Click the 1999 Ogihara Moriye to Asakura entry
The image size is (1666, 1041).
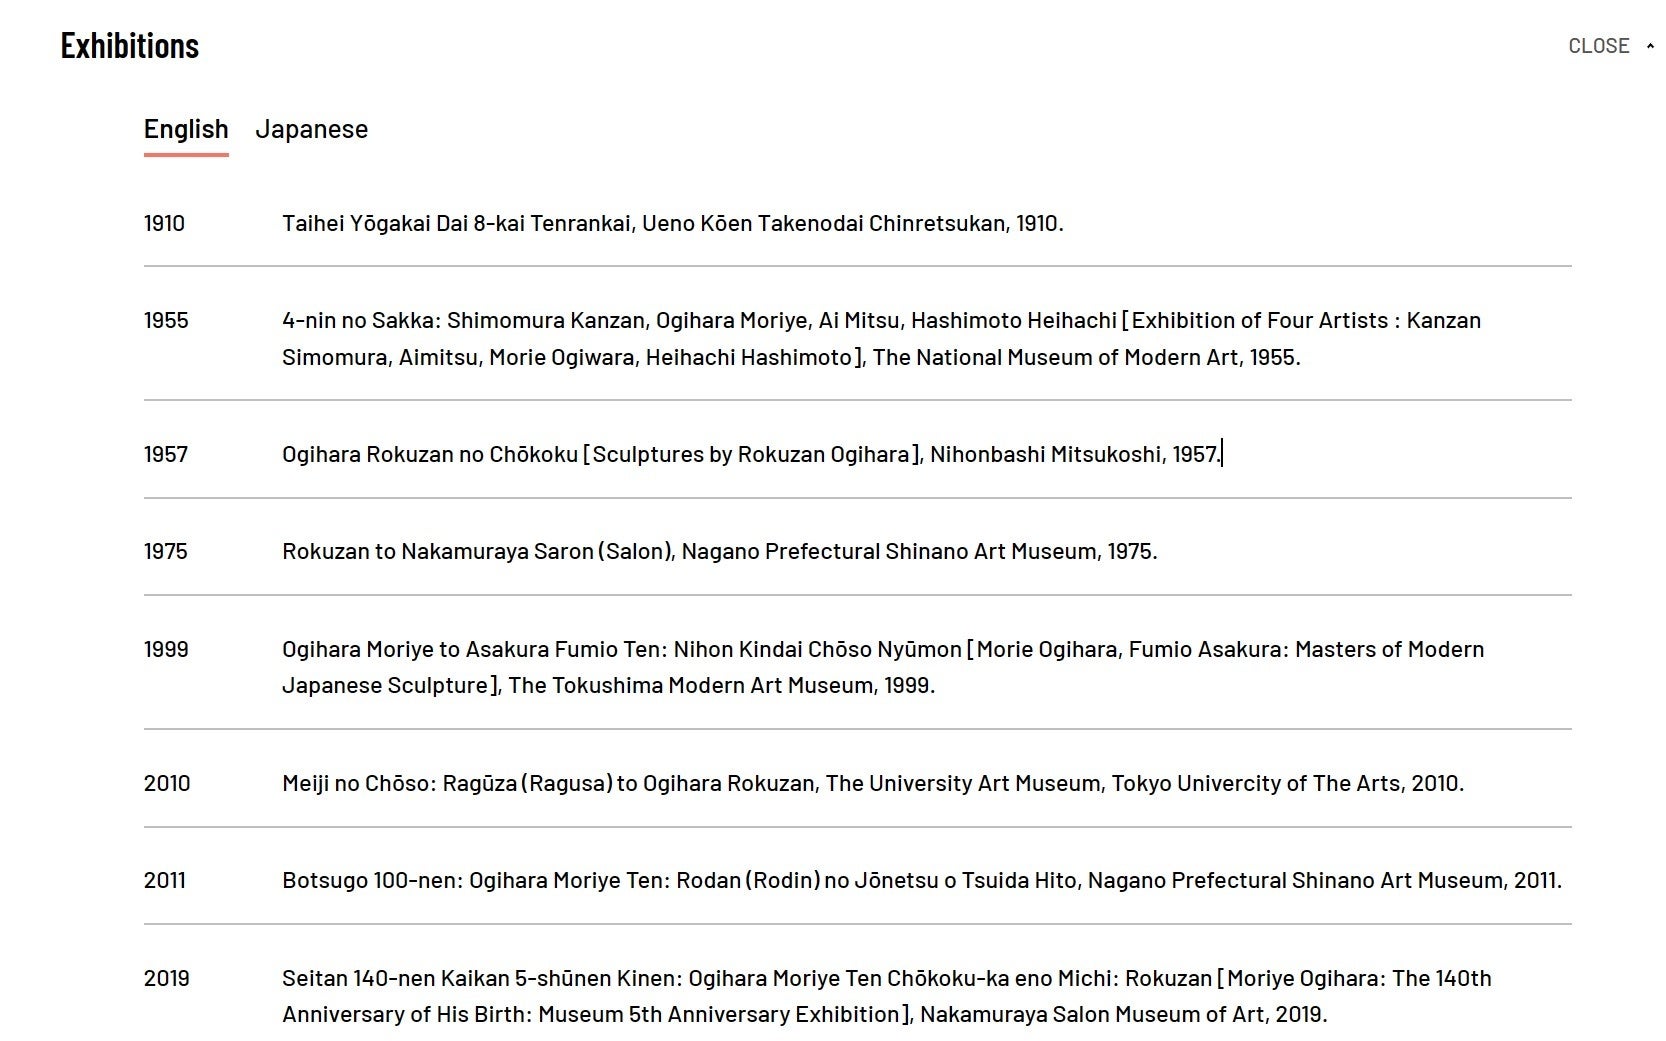pos(883,667)
